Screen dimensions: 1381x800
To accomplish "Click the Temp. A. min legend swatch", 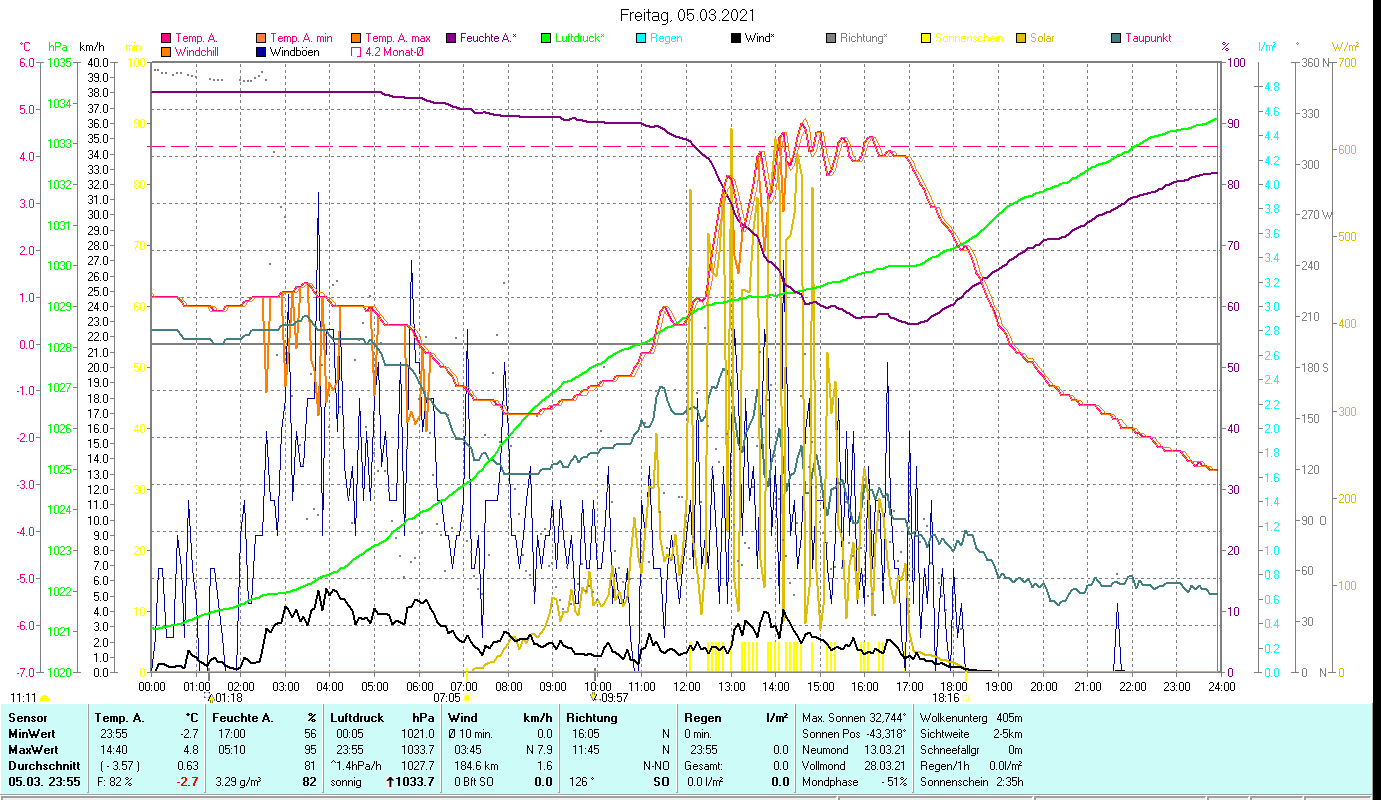I will pos(261,38).
